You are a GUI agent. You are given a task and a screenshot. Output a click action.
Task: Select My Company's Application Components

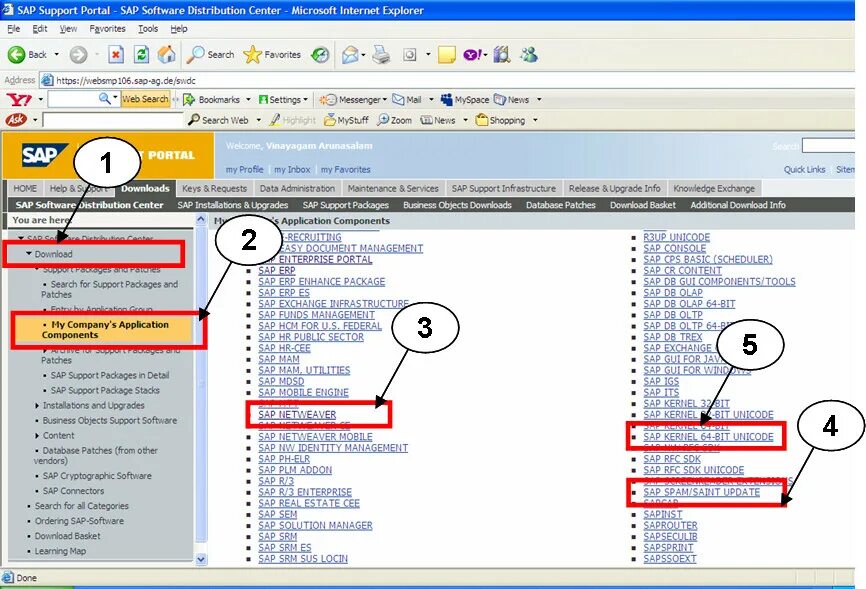click(104, 329)
